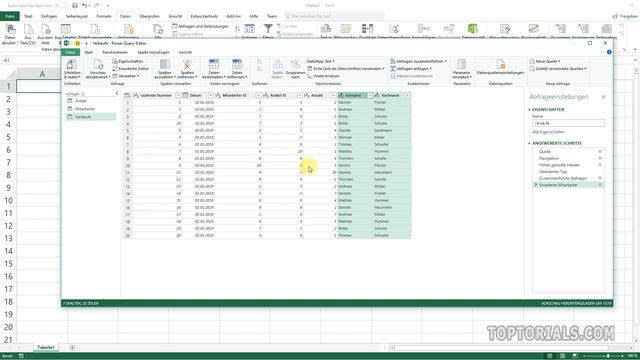Image resolution: width=640 pixels, height=360 pixels.
Task: Open Entwicklertools tab in Excel ribbon
Action: pos(204,16)
